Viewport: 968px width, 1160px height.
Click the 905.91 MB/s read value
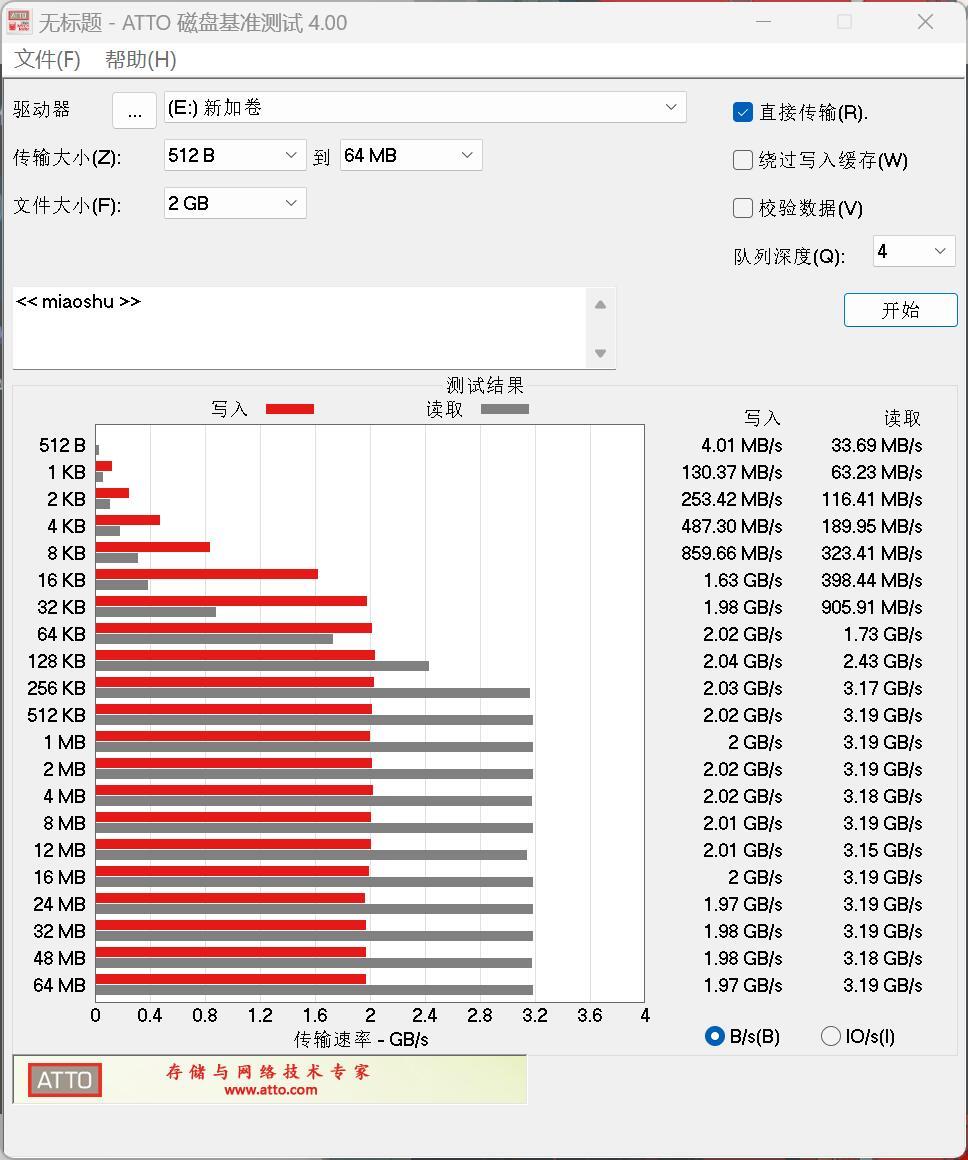point(872,607)
